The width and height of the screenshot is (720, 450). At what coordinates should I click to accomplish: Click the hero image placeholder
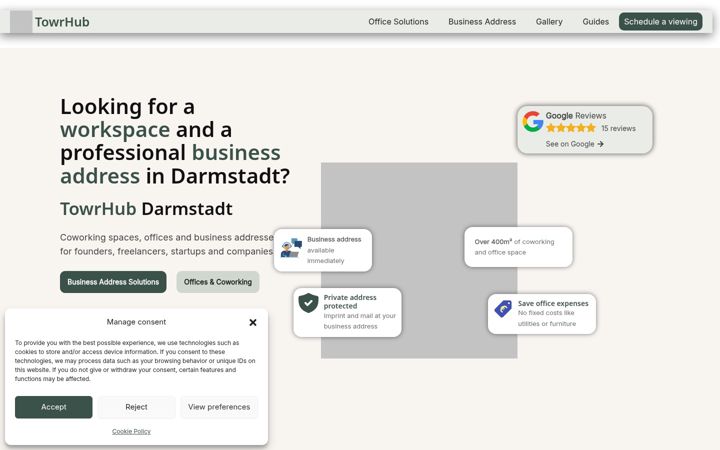pyautogui.click(x=419, y=260)
